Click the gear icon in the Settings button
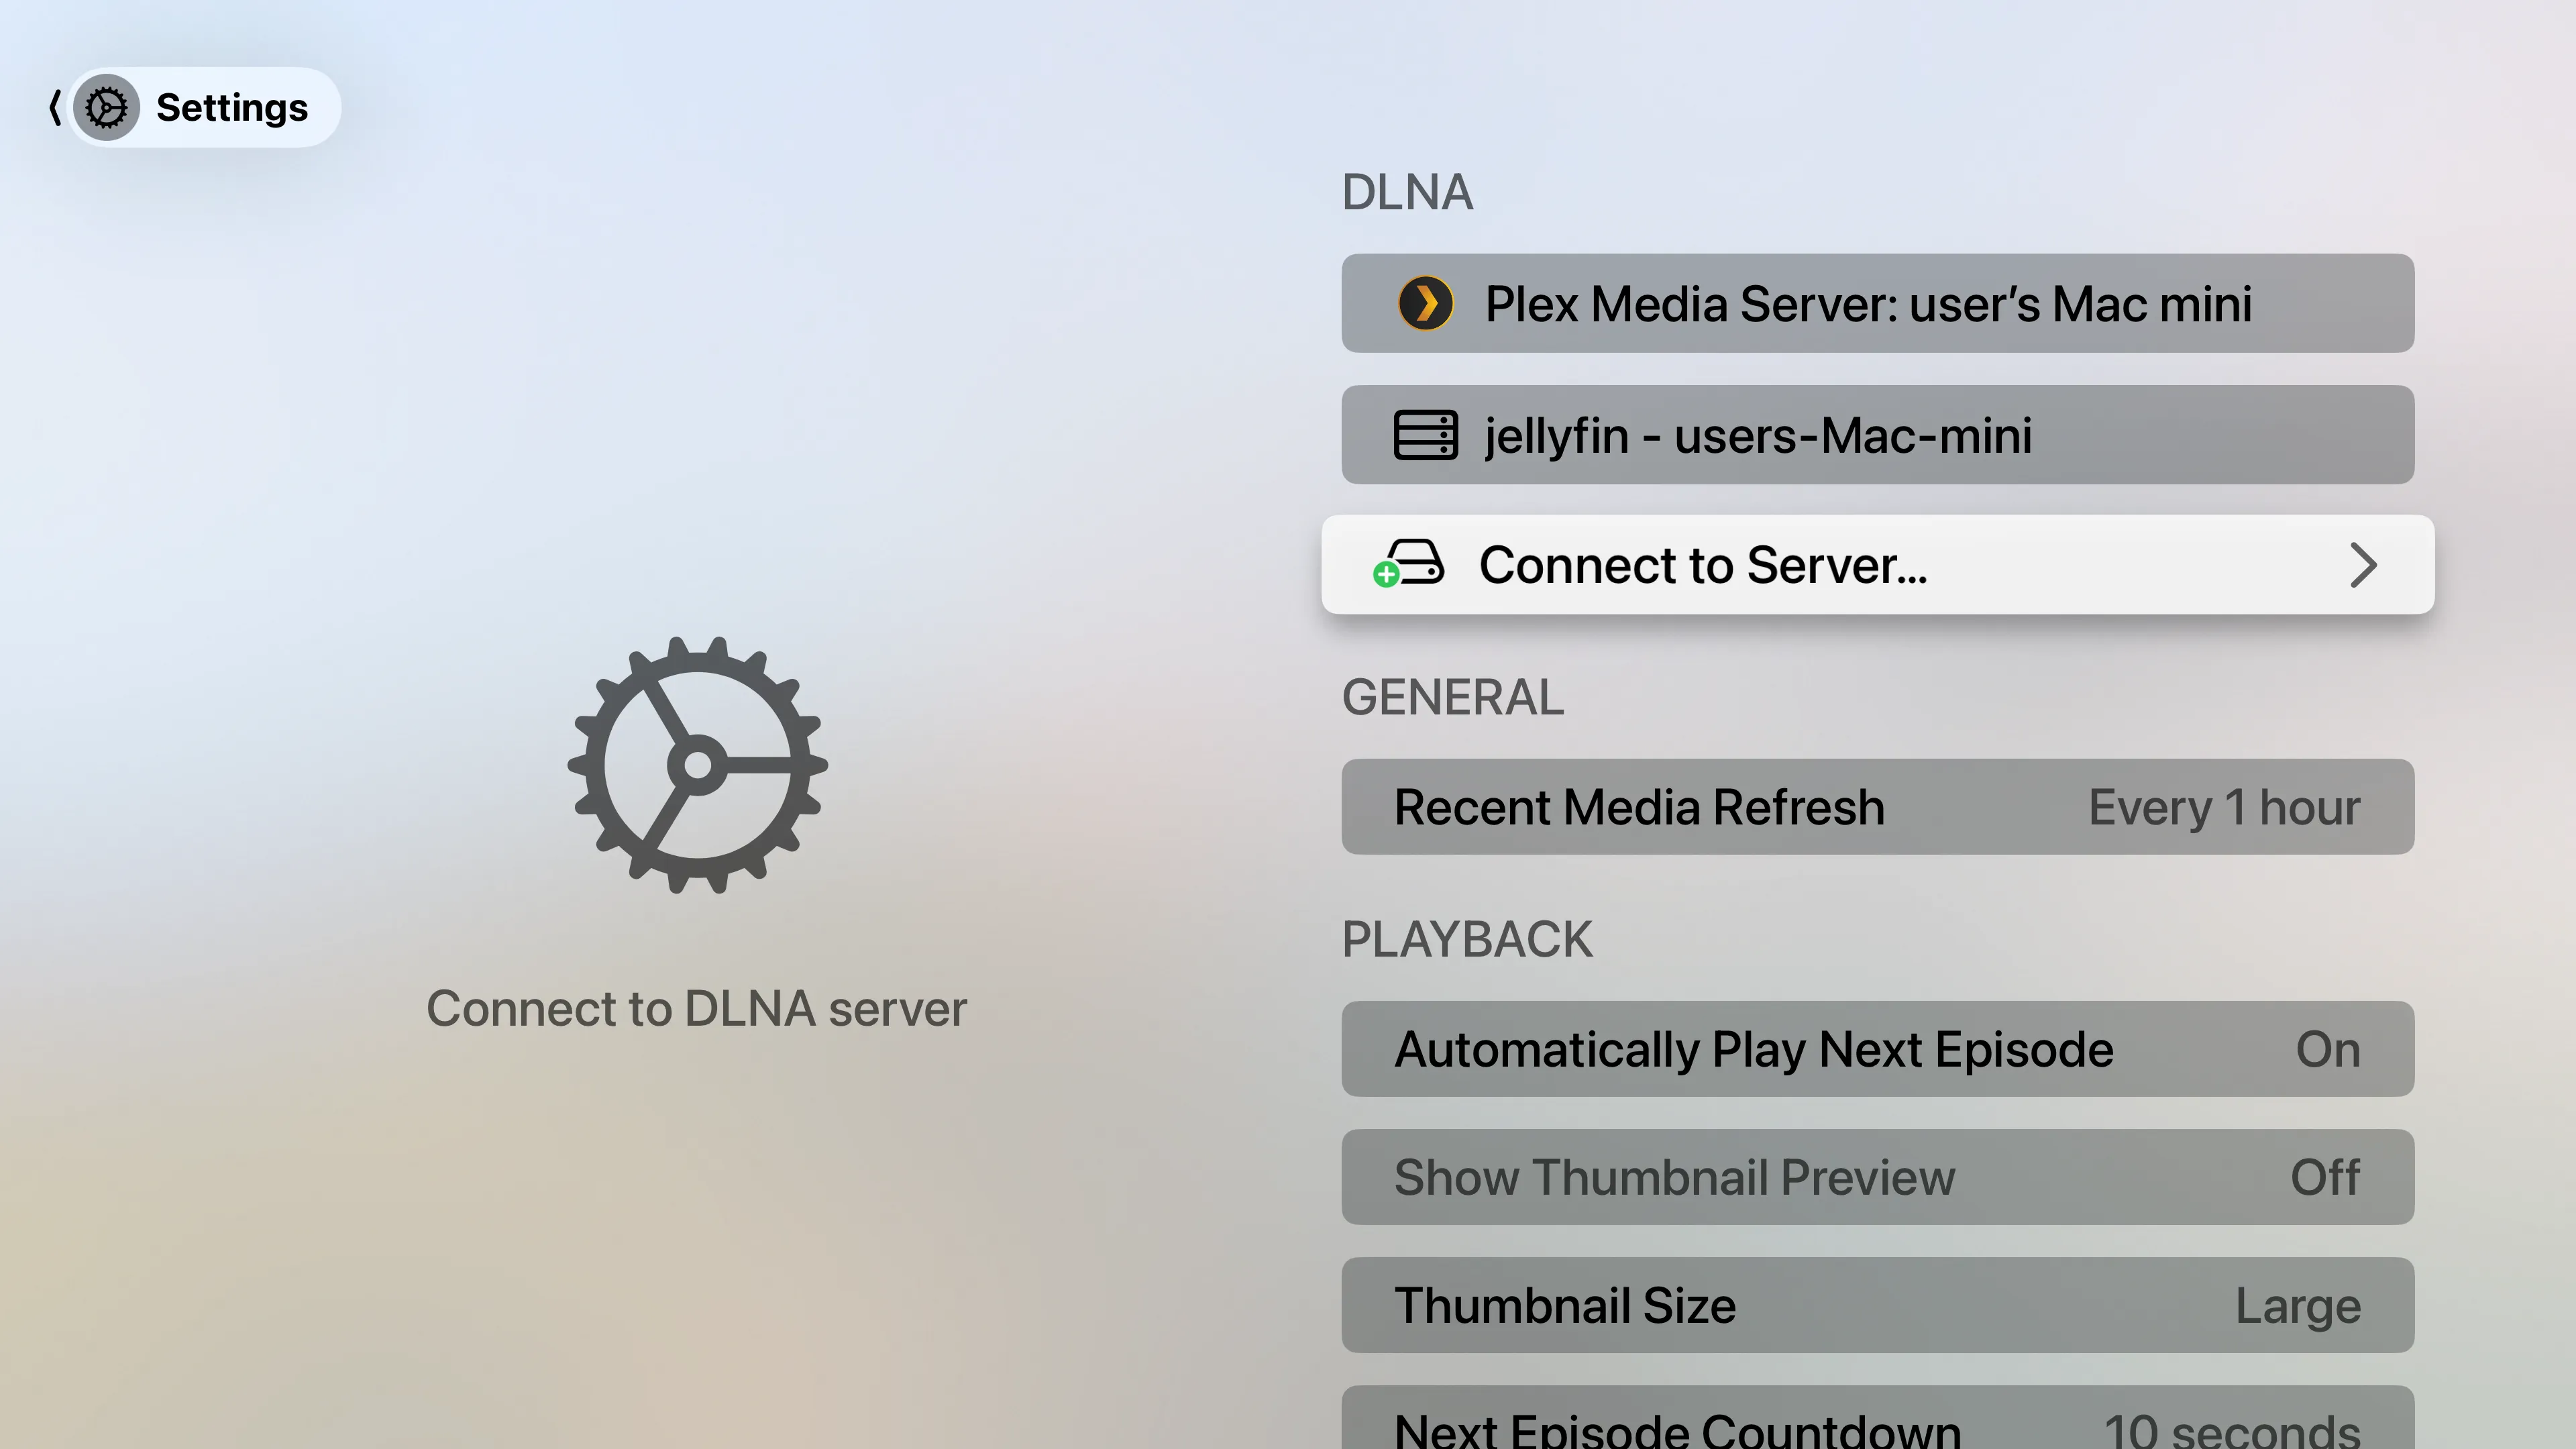The height and width of the screenshot is (1449, 2576). [x=107, y=107]
